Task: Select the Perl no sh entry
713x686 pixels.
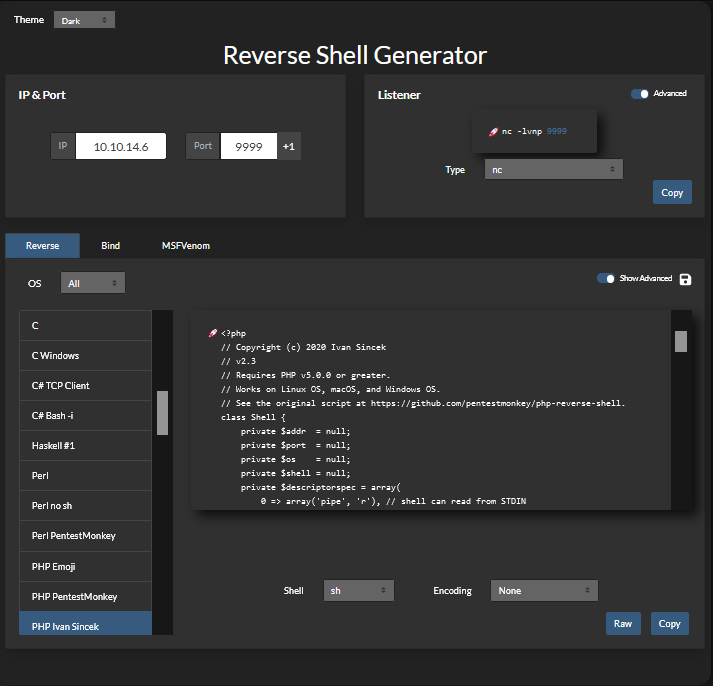Action: [x=85, y=506]
